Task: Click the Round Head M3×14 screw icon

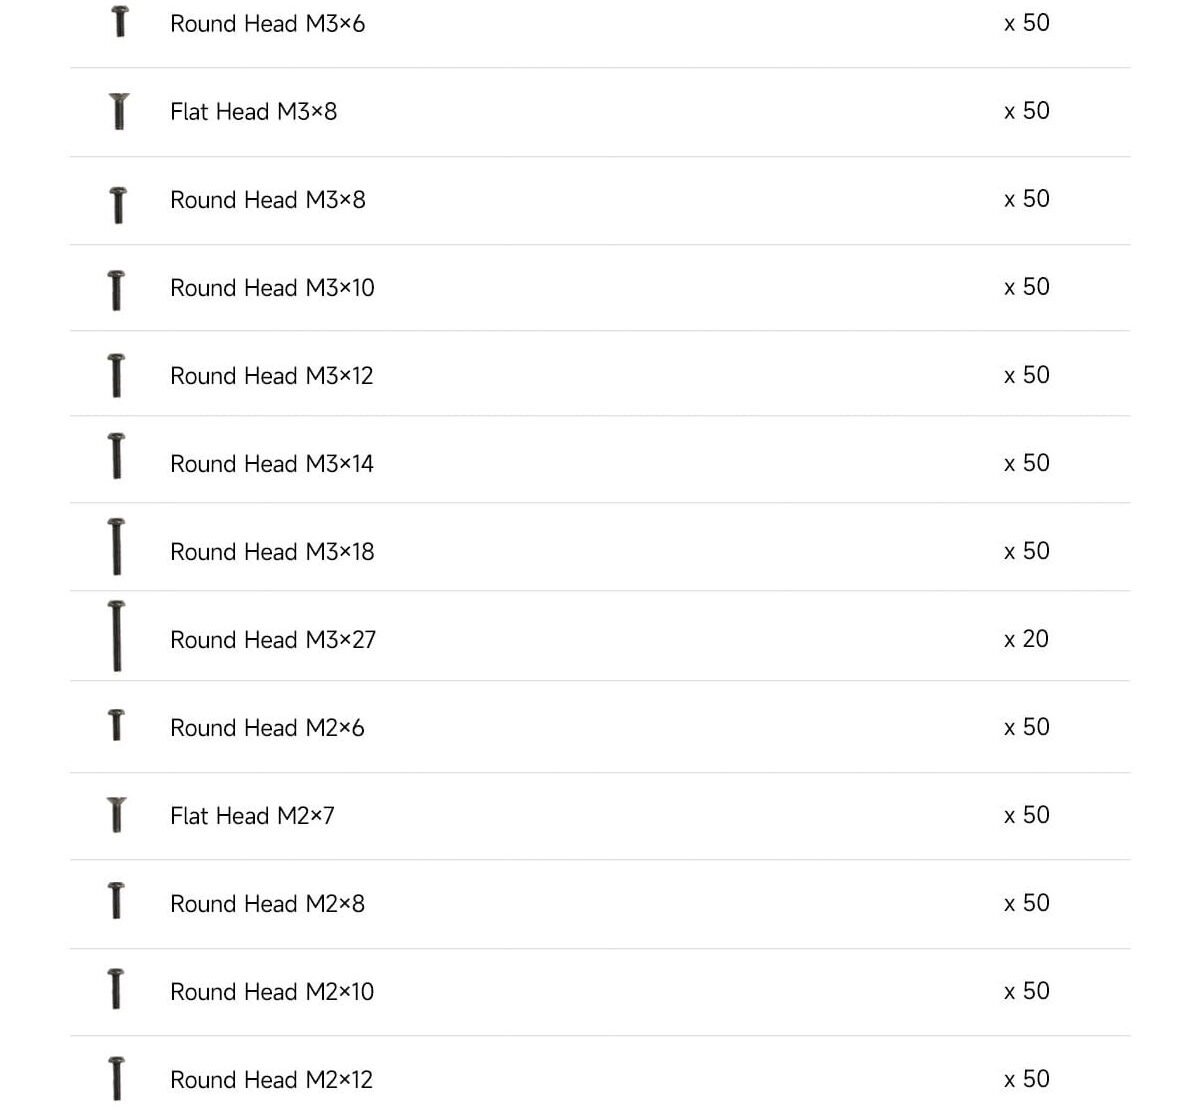Action: click(117, 456)
